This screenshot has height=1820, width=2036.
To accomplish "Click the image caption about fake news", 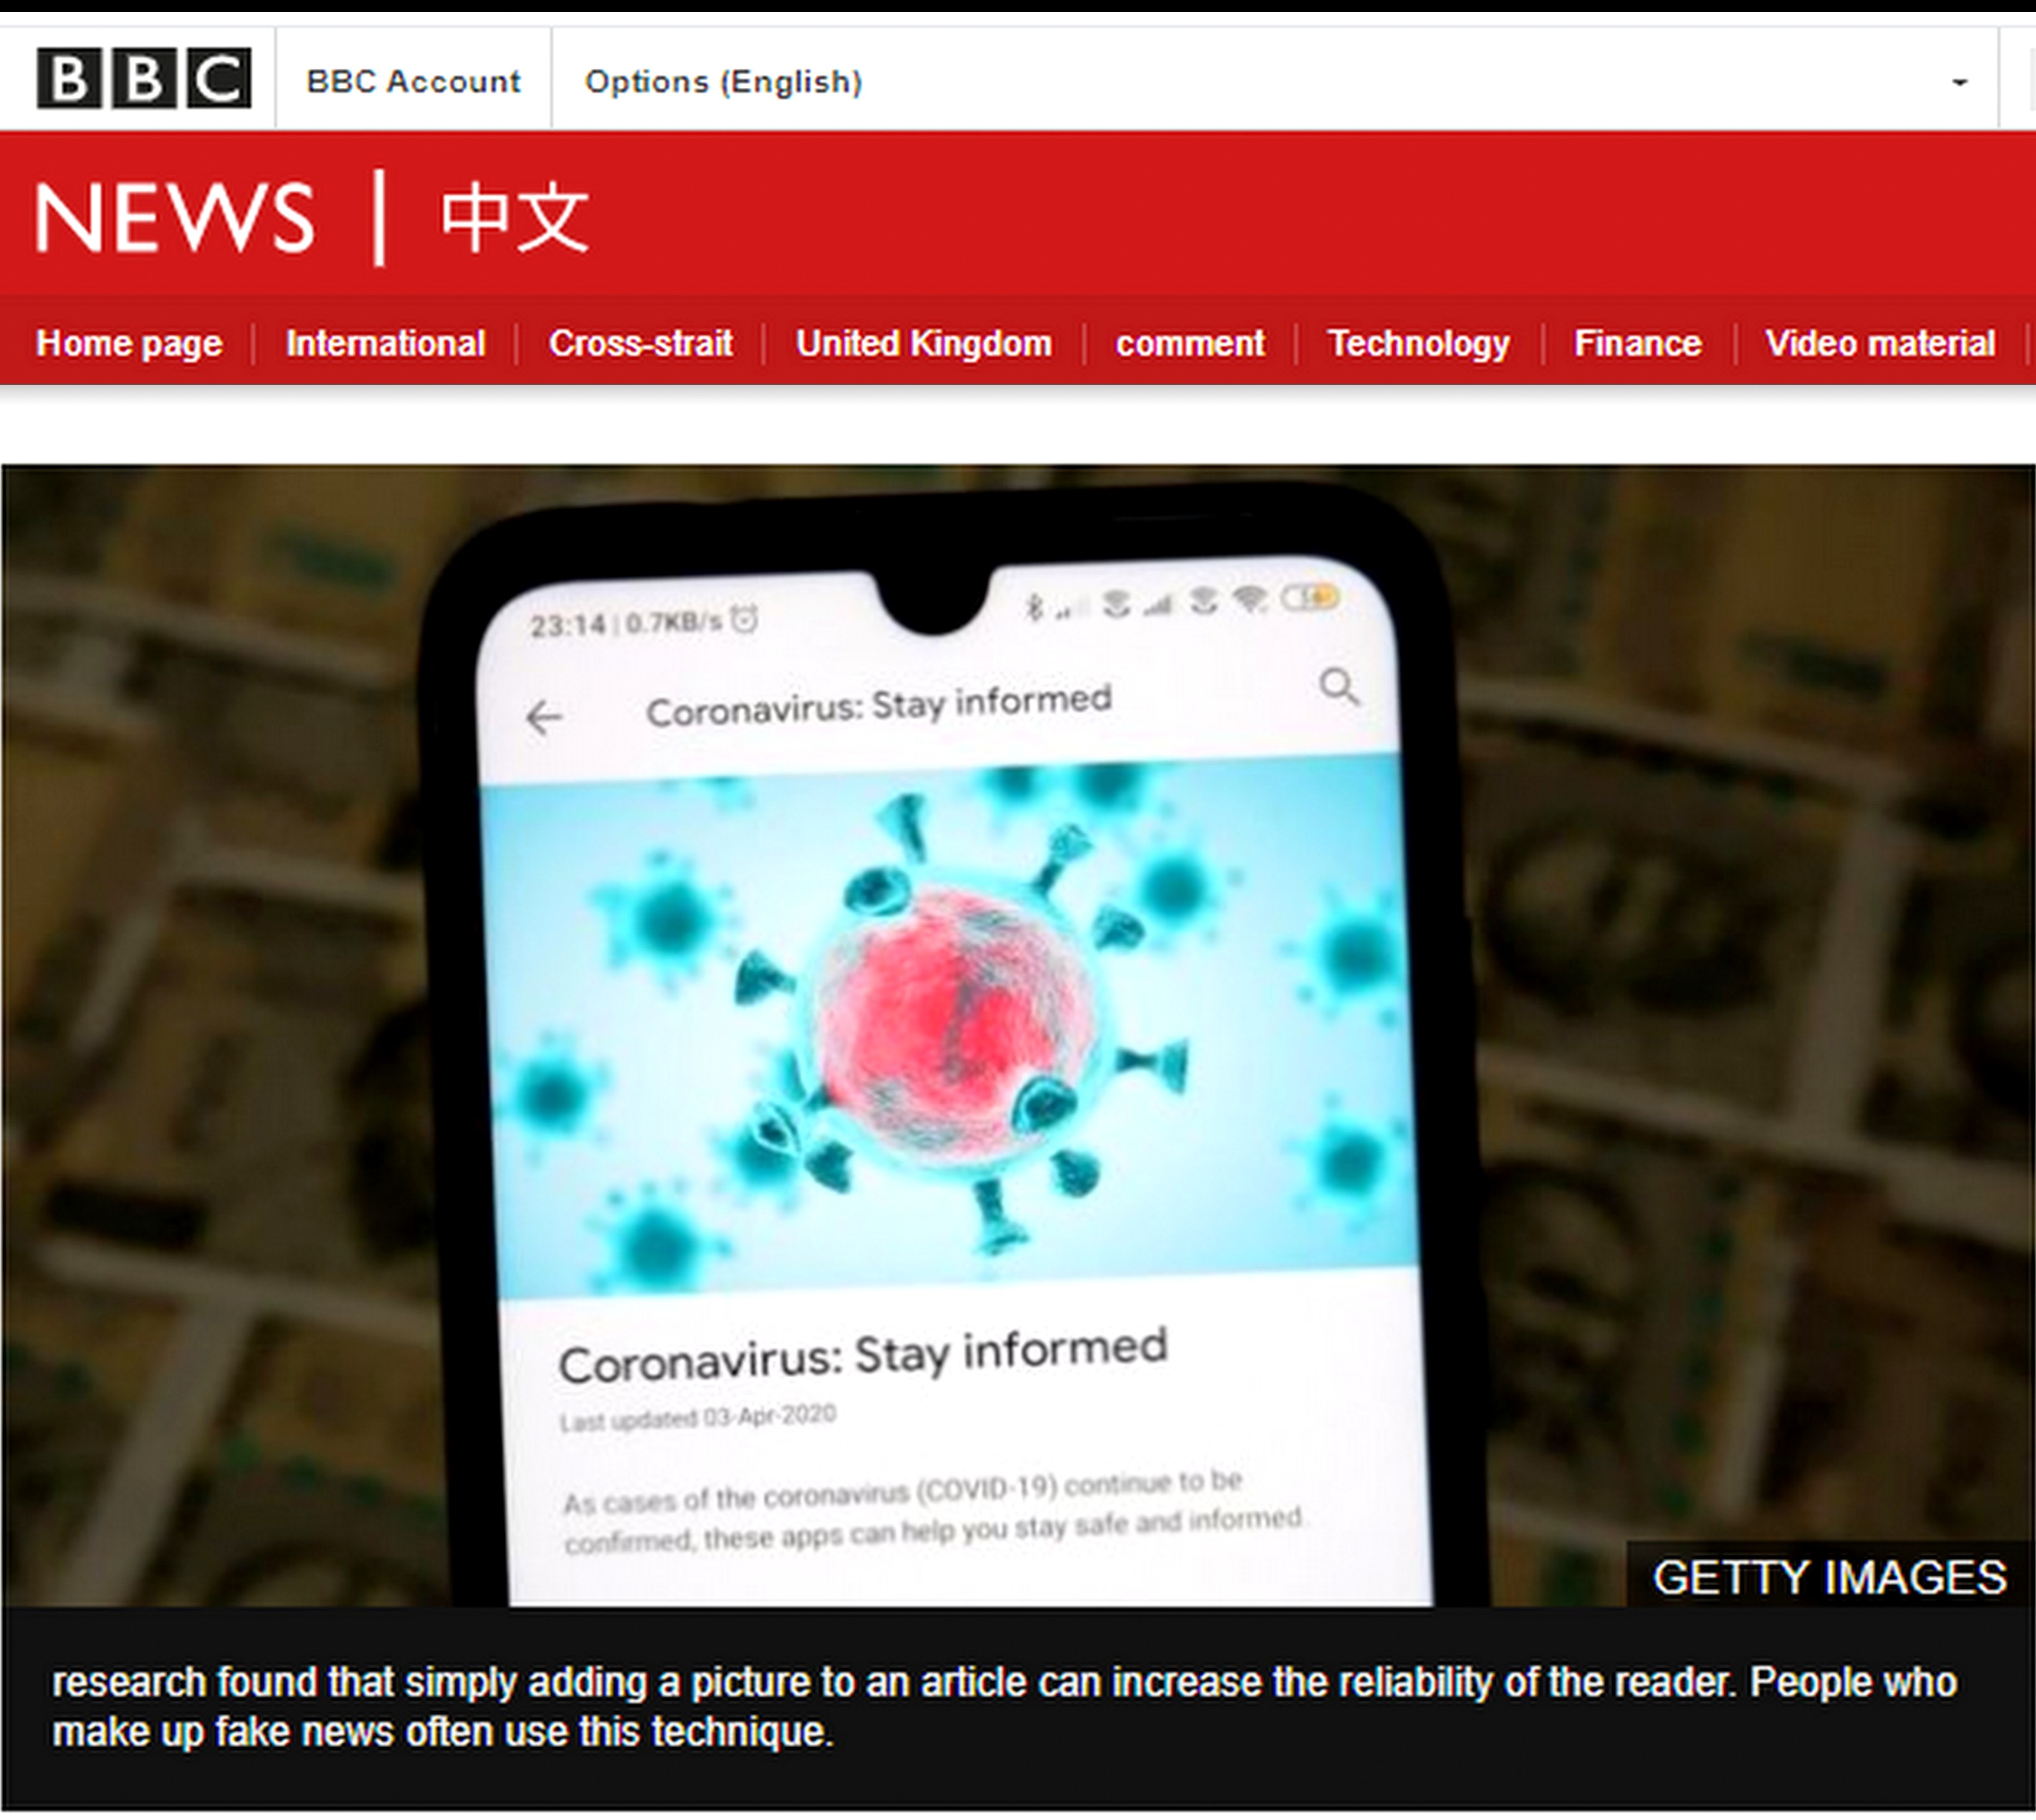I will 1004,1707.
